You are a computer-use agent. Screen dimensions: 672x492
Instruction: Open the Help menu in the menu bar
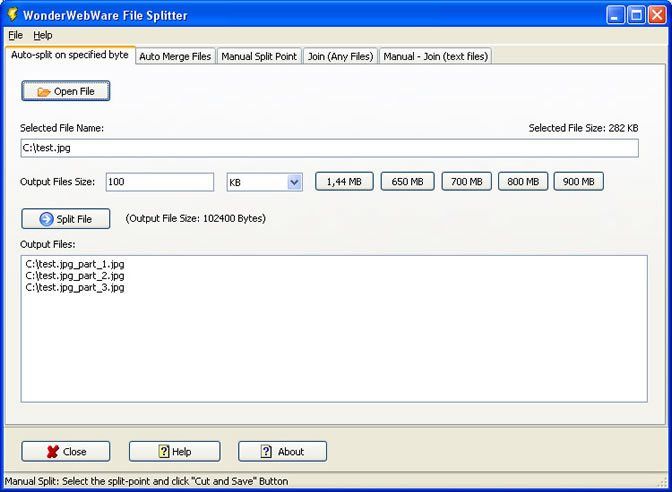[43, 35]
